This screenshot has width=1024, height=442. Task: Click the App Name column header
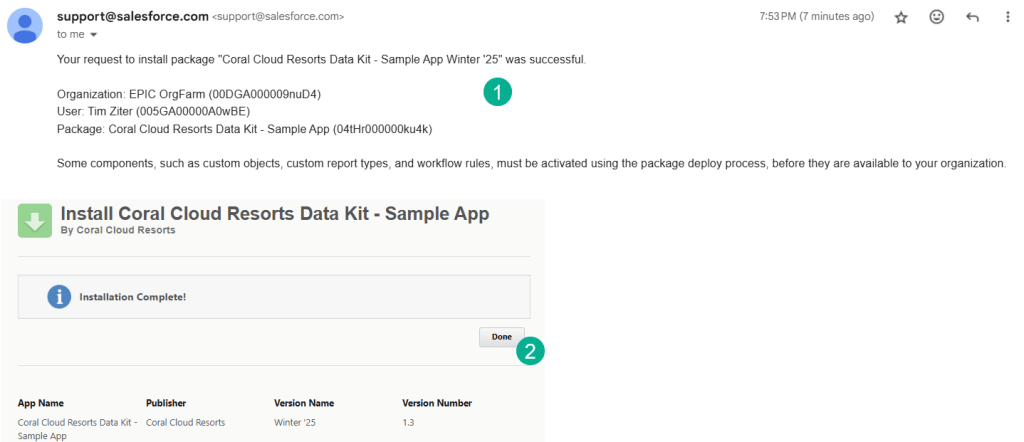[x=43, y=403]
